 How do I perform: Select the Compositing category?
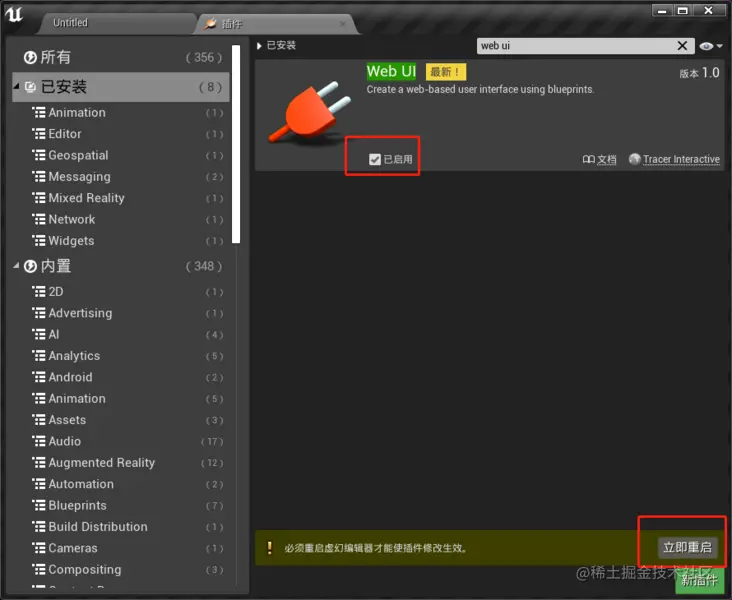[x=121, y=570]
